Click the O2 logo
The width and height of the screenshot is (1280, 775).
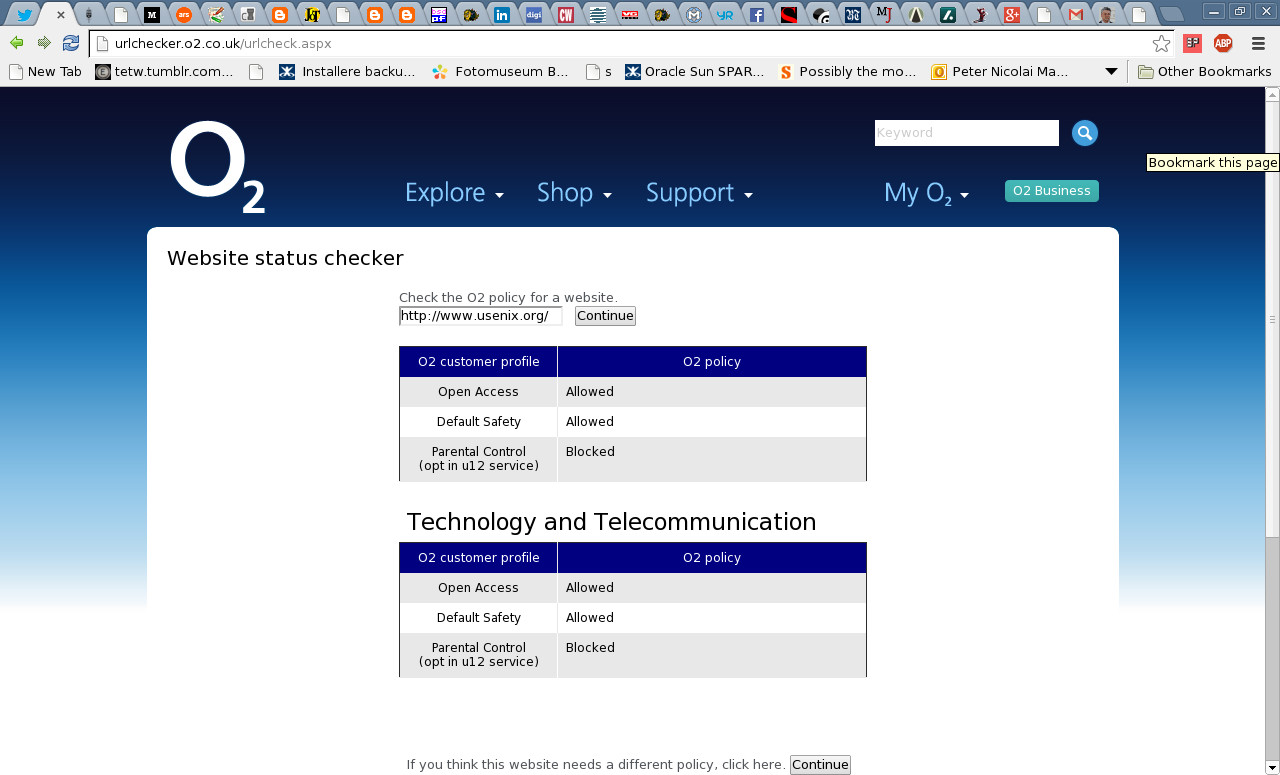[x=217, y=168]
